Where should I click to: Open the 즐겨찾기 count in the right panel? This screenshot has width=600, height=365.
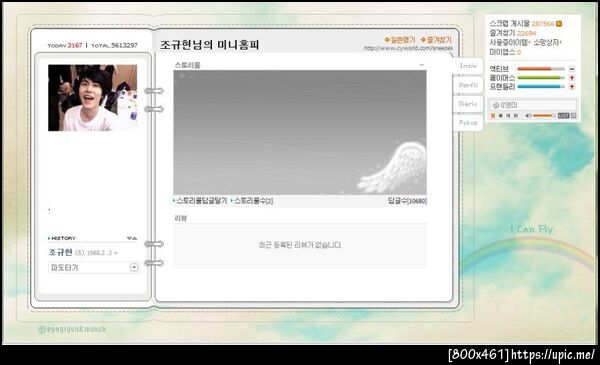tap(526, 33)
